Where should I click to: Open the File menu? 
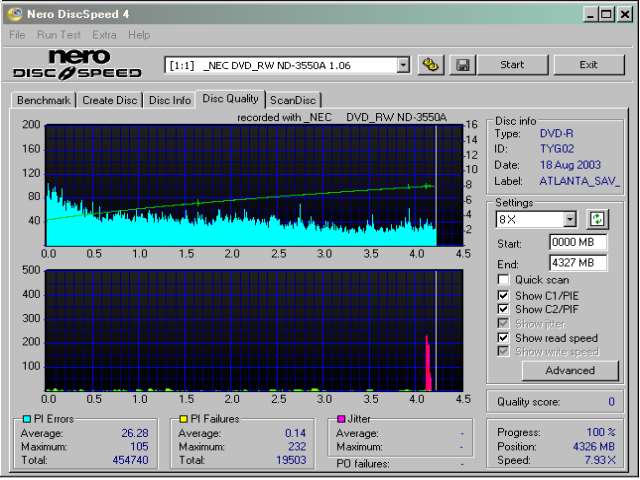pyautogui.click(x=17, y=35)
